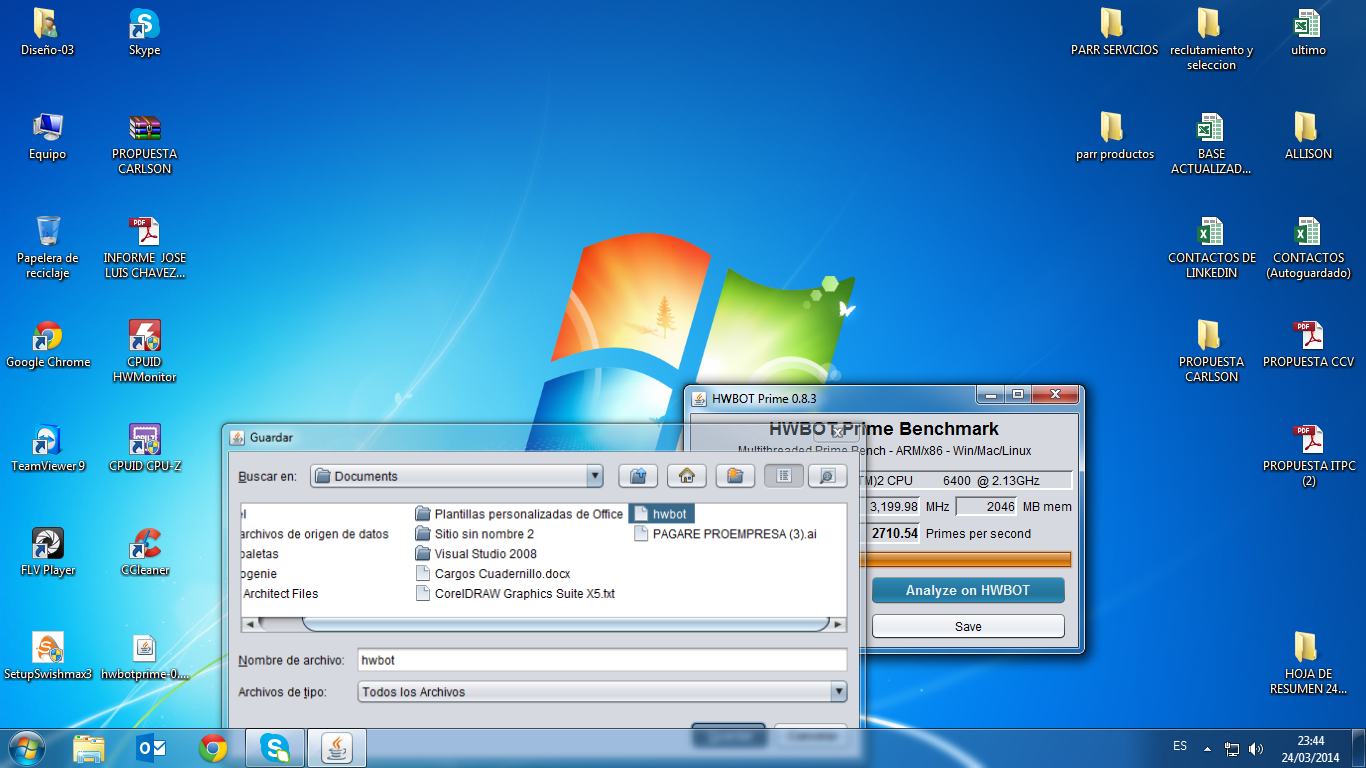Screen dimensions: 1366x768
Task: Open the 'Archivos de tipo' dropdown
Action: tap(602, 691)
